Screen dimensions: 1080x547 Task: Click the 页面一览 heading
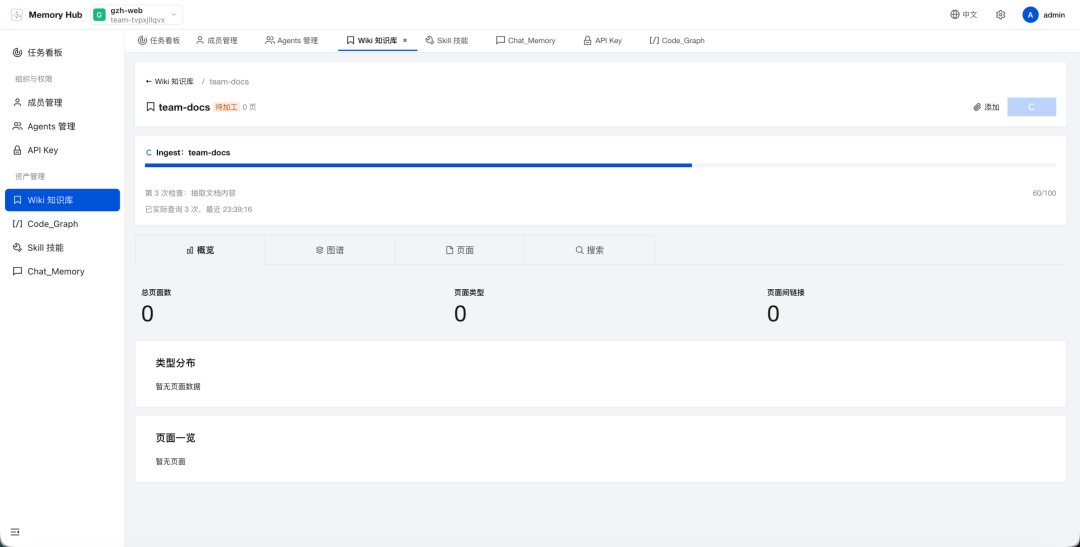(x=176, y=437)
